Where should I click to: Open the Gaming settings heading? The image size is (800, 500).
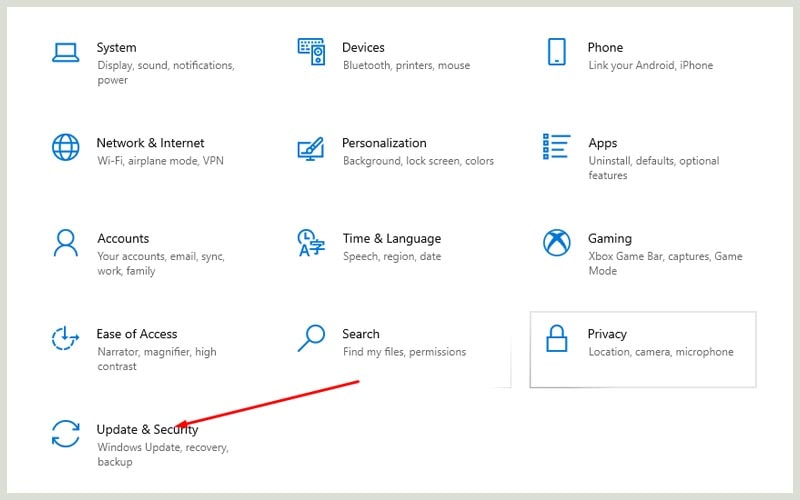click(609, 238)
